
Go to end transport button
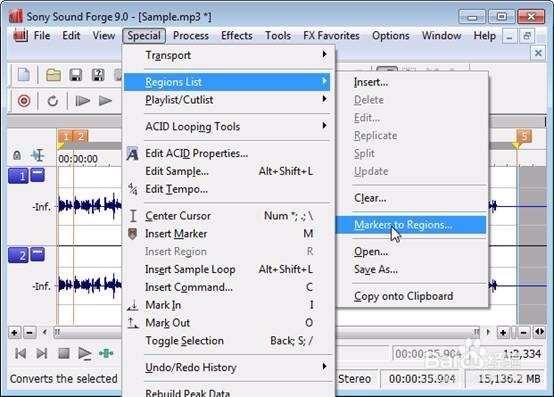(42, 353)
